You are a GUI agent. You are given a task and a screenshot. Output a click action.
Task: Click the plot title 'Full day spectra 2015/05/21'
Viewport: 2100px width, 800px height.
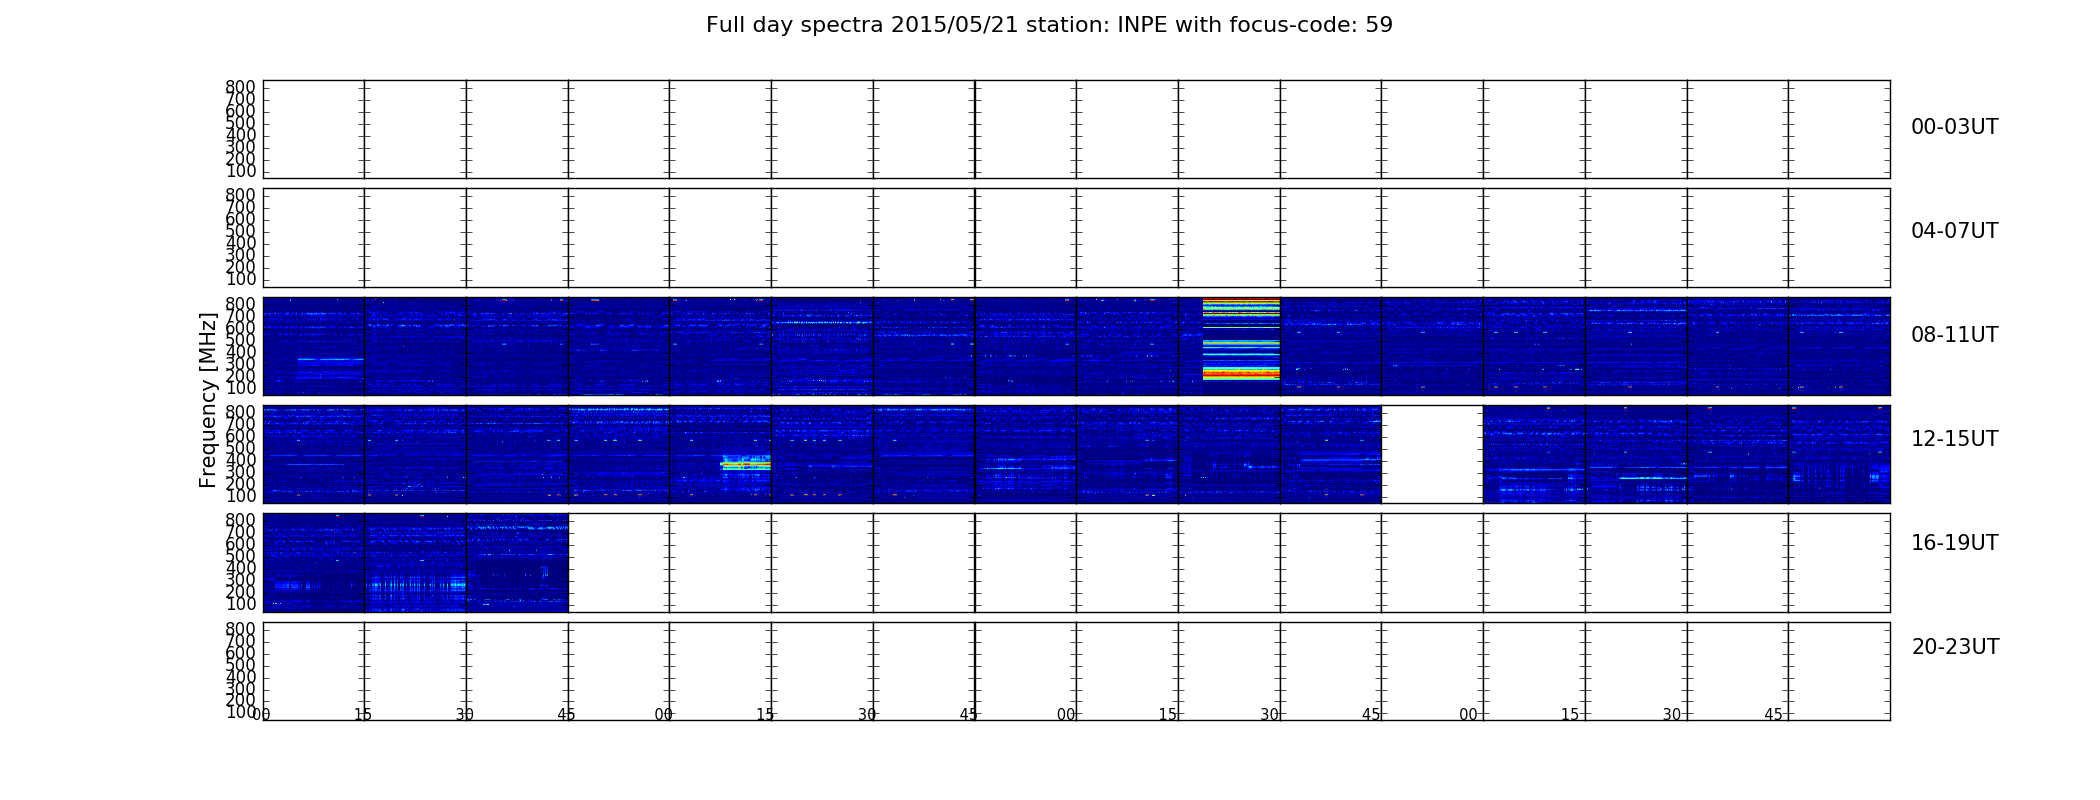click(x=1049, y=25)
